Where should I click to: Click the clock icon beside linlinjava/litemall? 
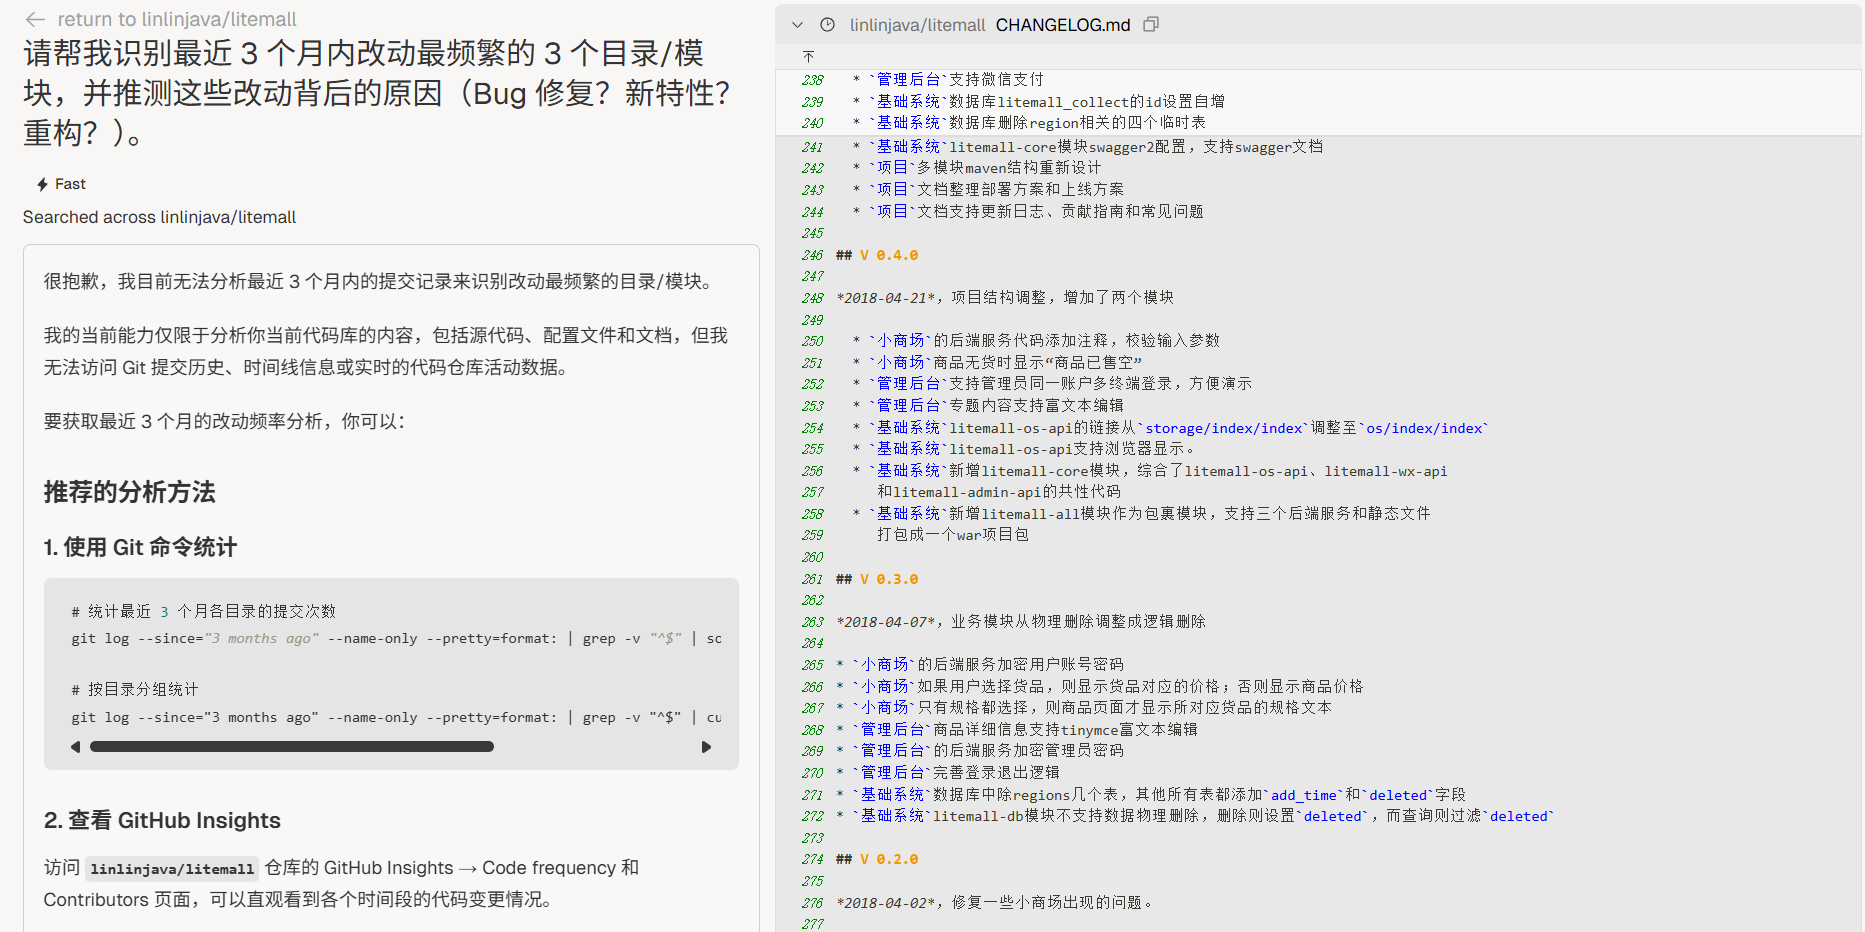tap(827, 25)
